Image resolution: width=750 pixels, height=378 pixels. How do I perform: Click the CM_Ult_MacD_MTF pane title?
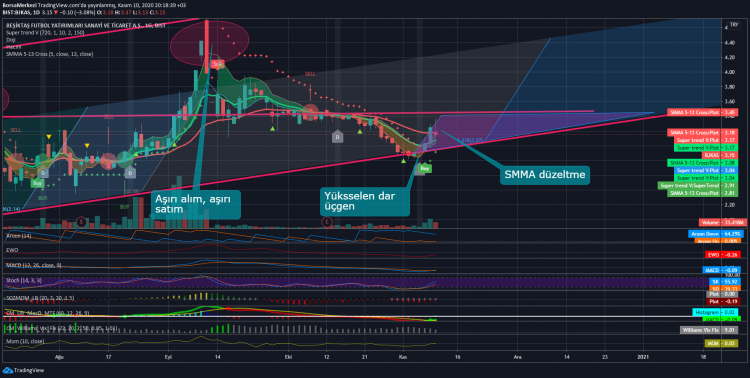(x=47, y=313)
